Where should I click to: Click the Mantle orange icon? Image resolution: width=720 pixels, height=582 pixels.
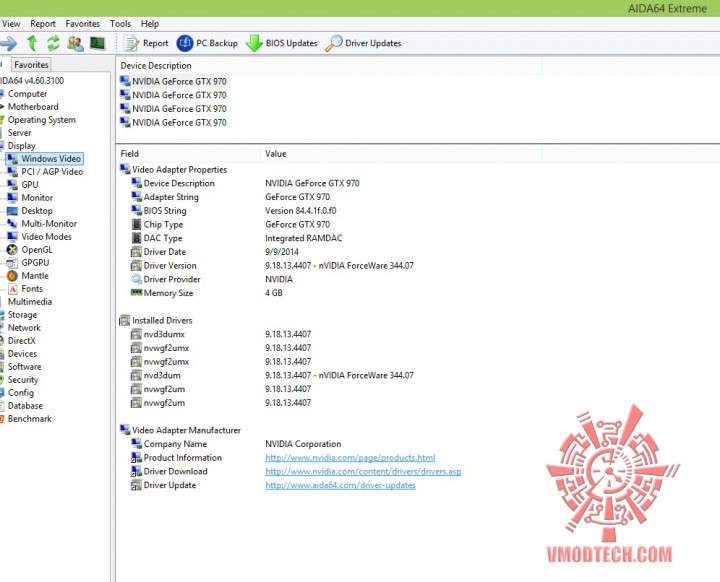click(12, 276)
